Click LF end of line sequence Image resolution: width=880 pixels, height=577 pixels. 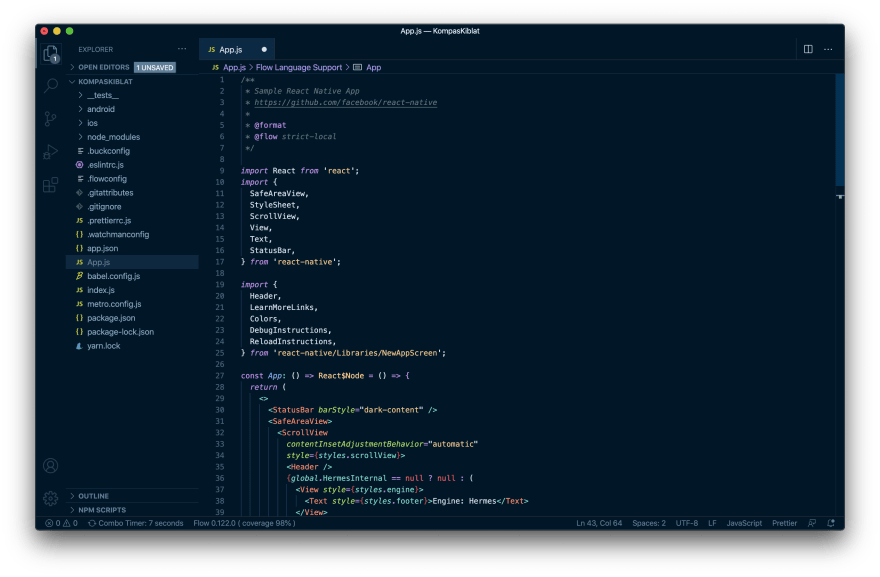712,523
